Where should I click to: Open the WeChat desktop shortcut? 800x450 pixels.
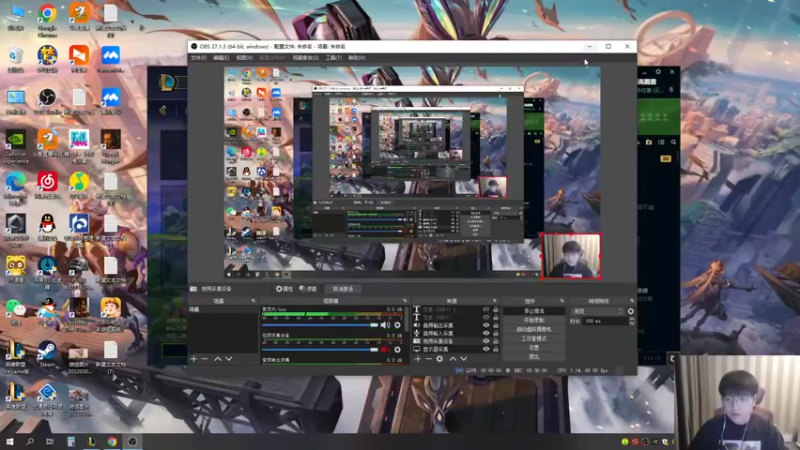[15, 312]
